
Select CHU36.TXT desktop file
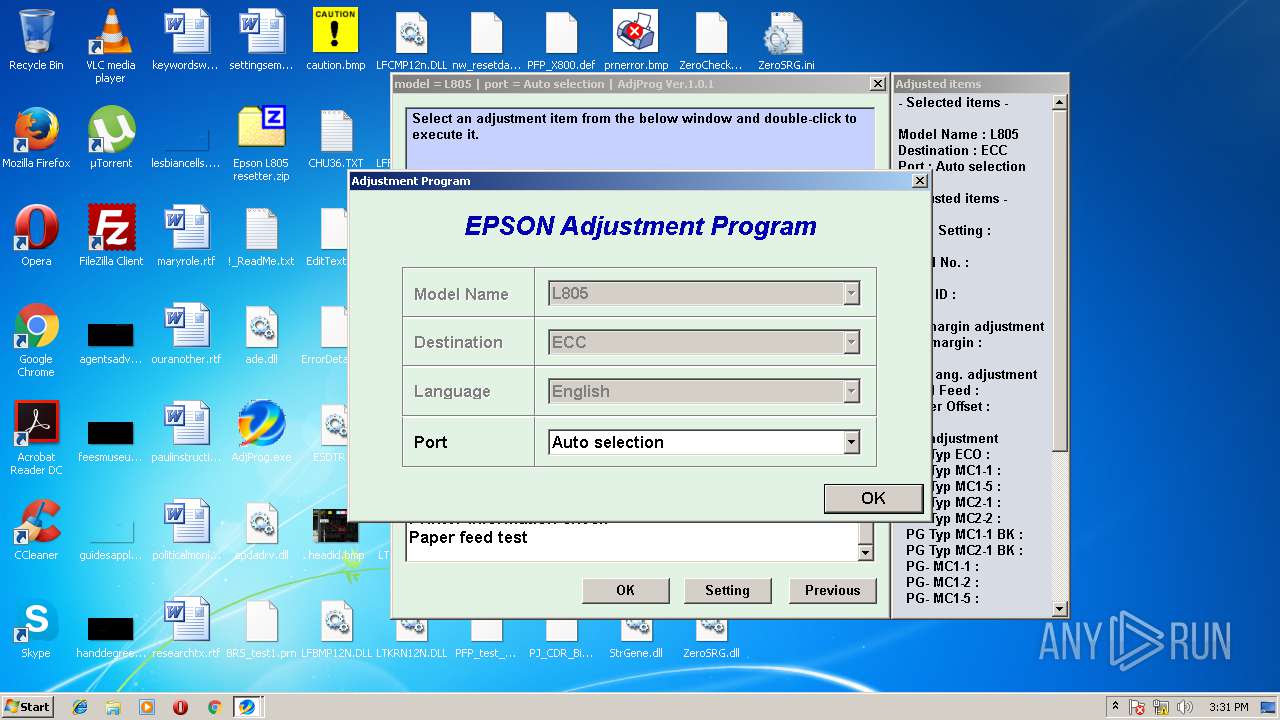(x=336, y=137)
